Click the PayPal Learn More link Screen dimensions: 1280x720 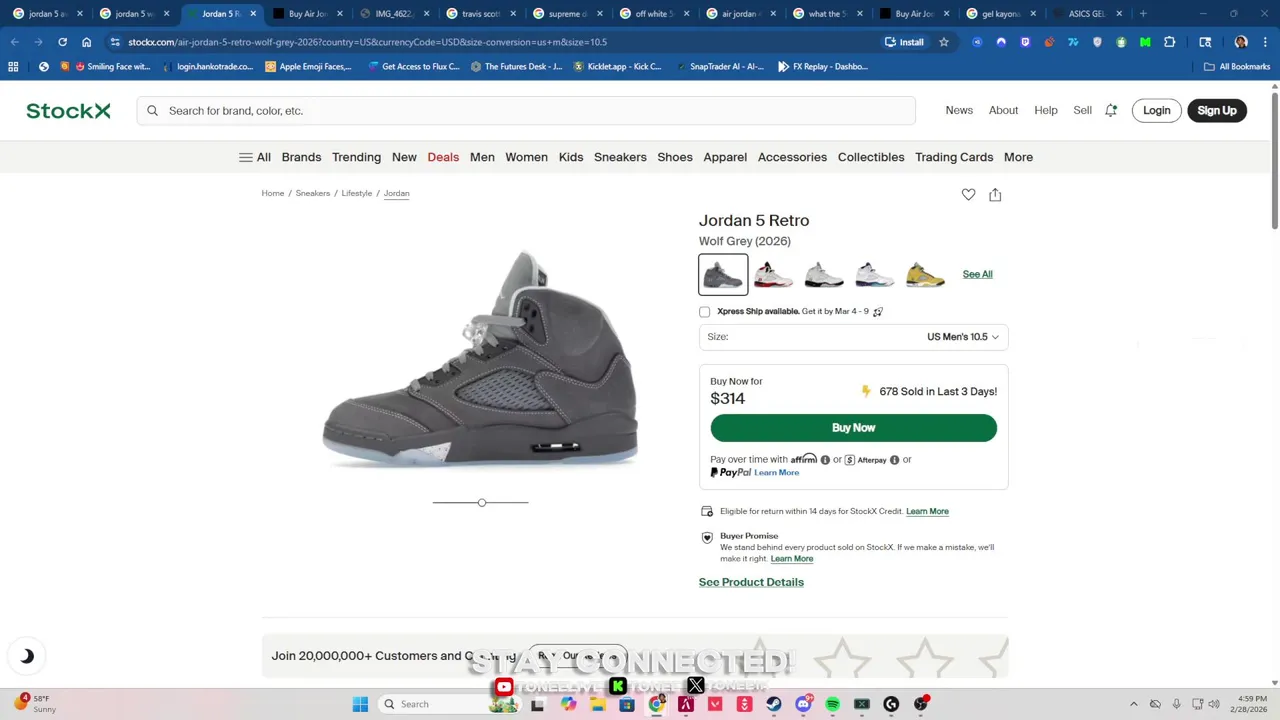click(x=776, y=472)
